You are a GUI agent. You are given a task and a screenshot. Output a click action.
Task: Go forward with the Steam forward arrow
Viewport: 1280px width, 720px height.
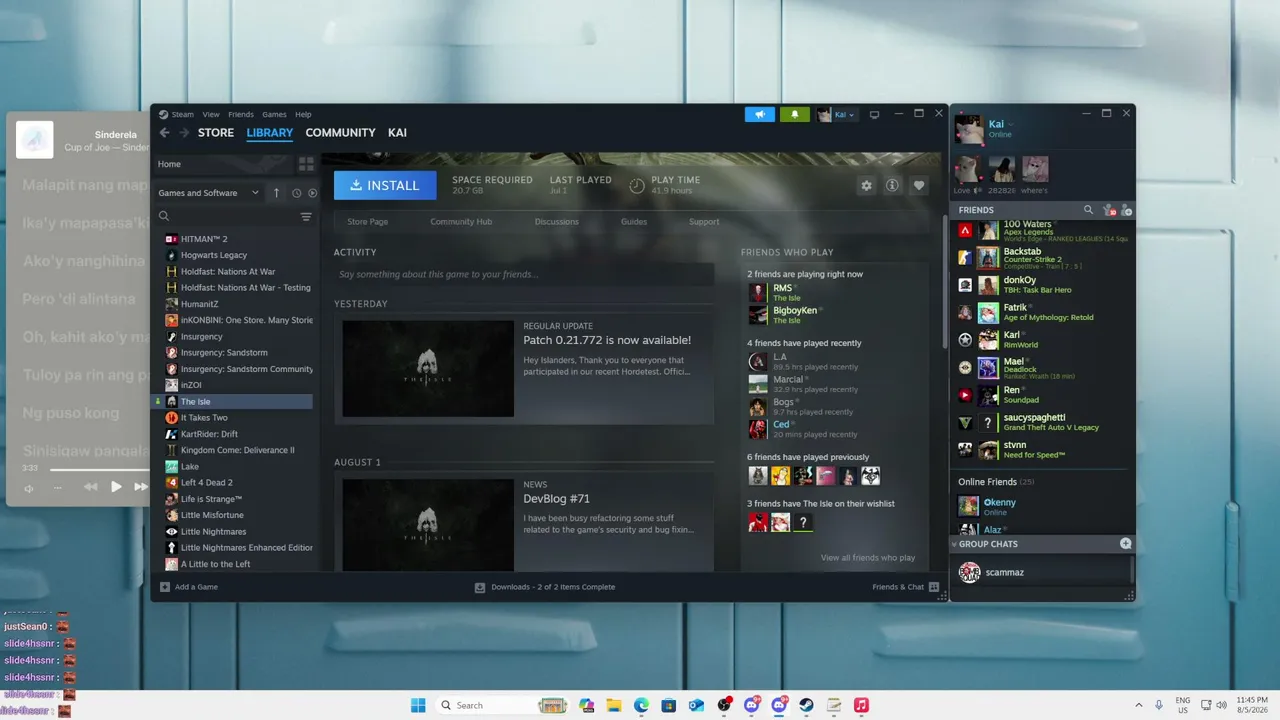pyautogui.click(x=184, y=133)
